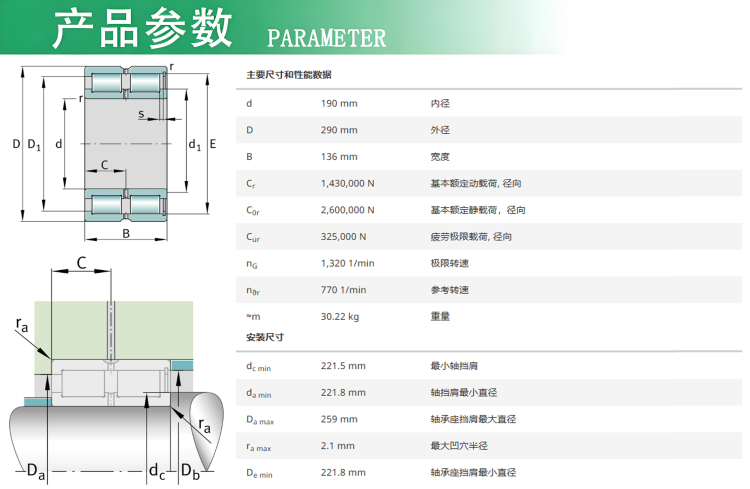Screen dimensions: 750x489
Task: Click the nG symbol in the table
Action: [x=252, y=264]
